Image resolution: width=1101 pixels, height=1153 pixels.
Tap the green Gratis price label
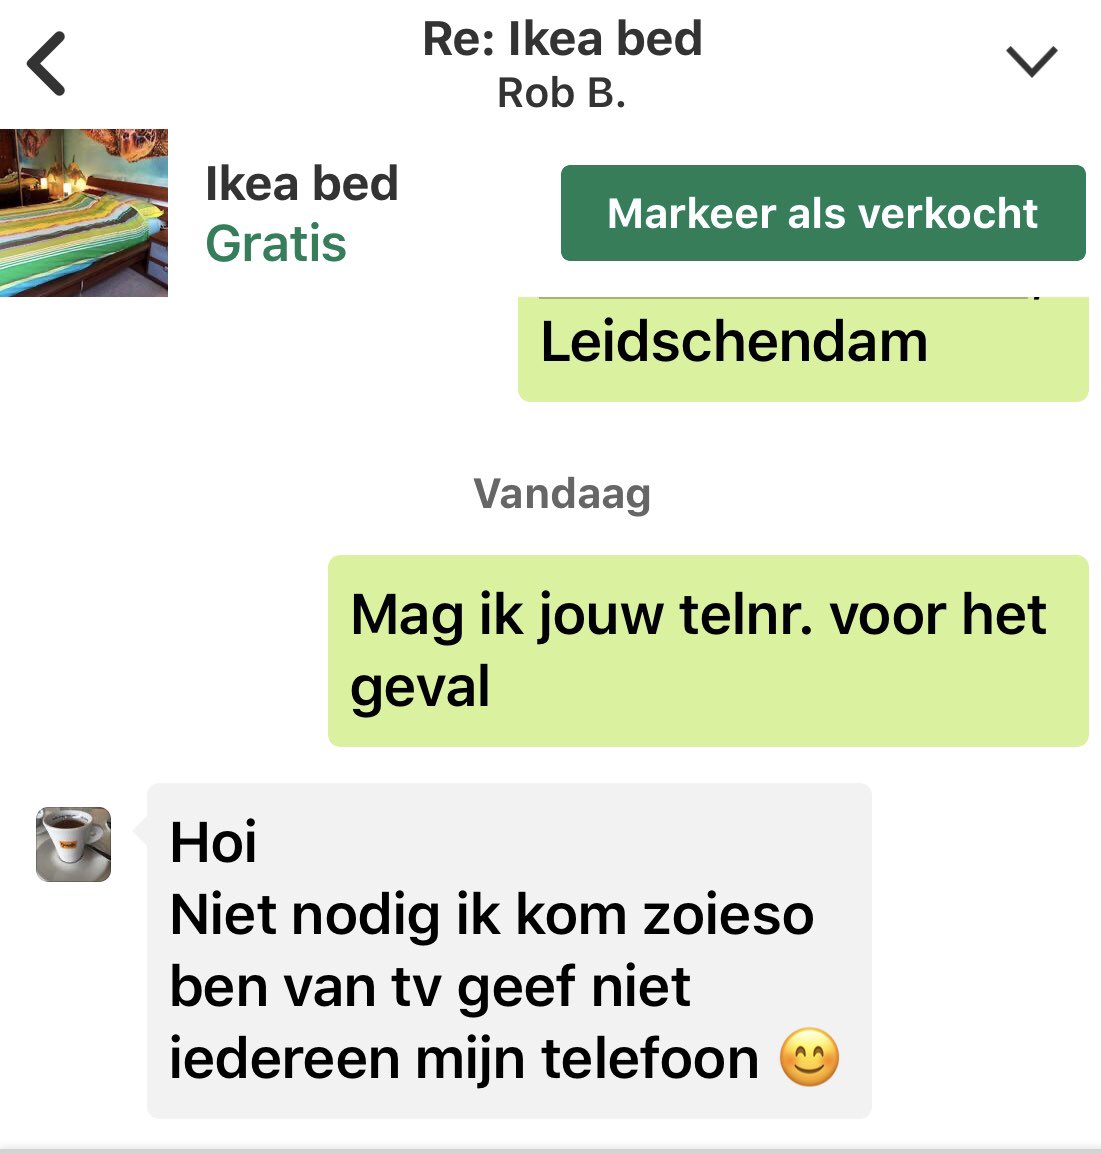point(276,243)
